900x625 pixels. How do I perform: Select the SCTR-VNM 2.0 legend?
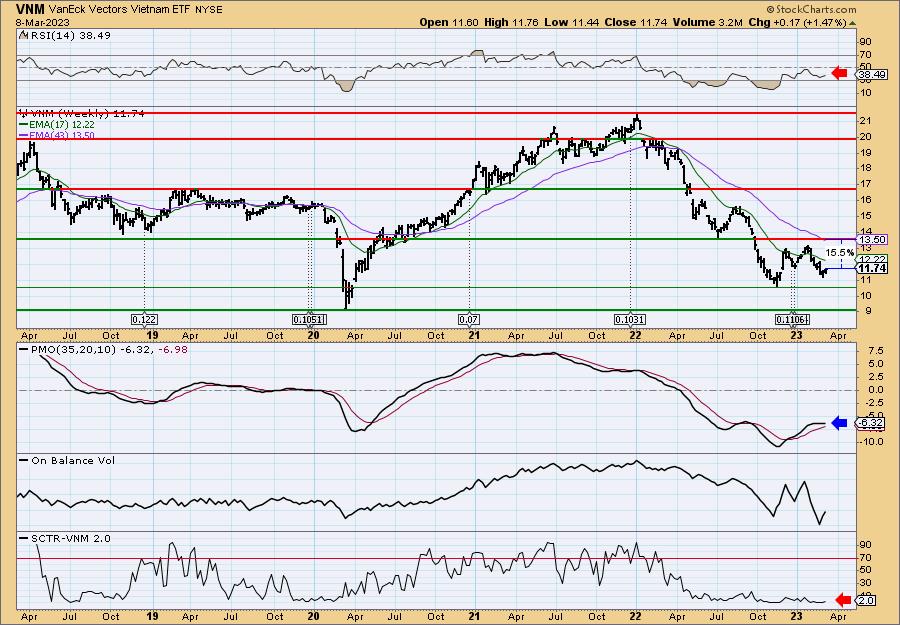tap(65, 538)
